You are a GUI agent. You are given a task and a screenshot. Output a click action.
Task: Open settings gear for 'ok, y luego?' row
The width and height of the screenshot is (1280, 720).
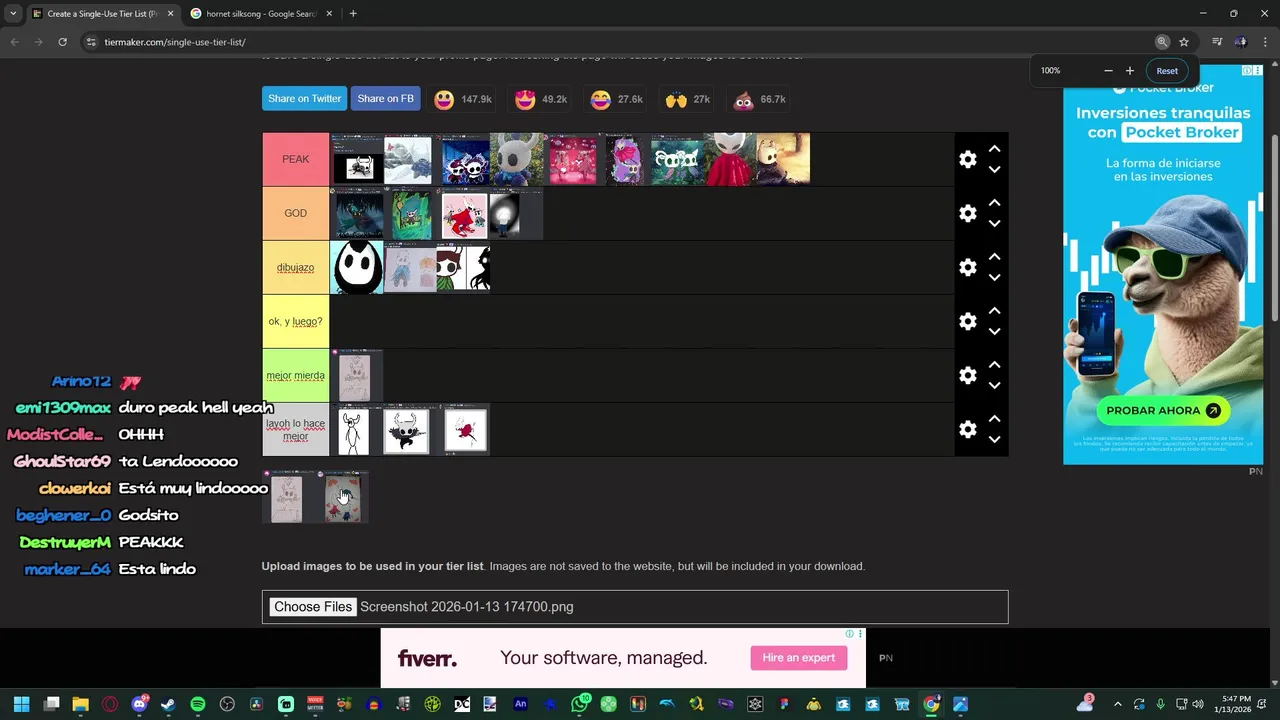click(967, 321)
